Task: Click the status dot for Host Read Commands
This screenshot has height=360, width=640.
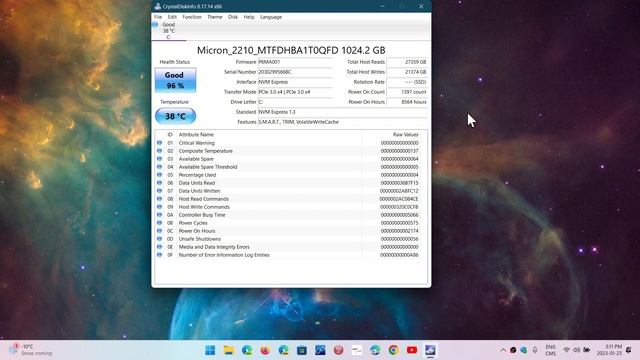Action: 160,199
